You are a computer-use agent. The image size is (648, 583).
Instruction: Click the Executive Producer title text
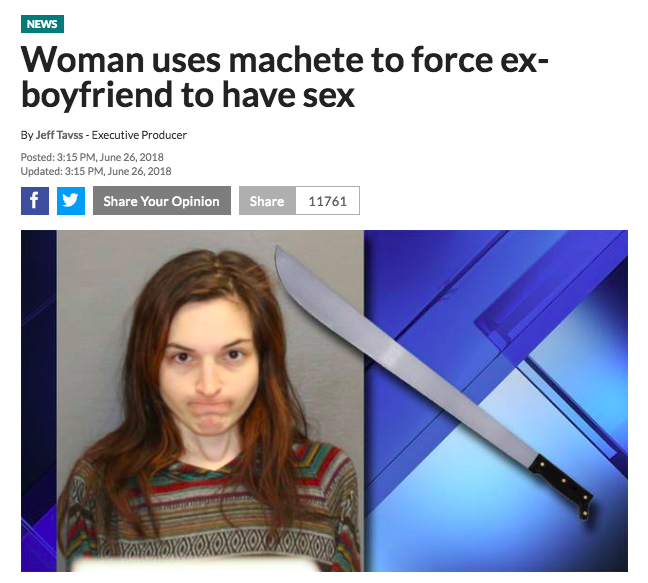139,135
